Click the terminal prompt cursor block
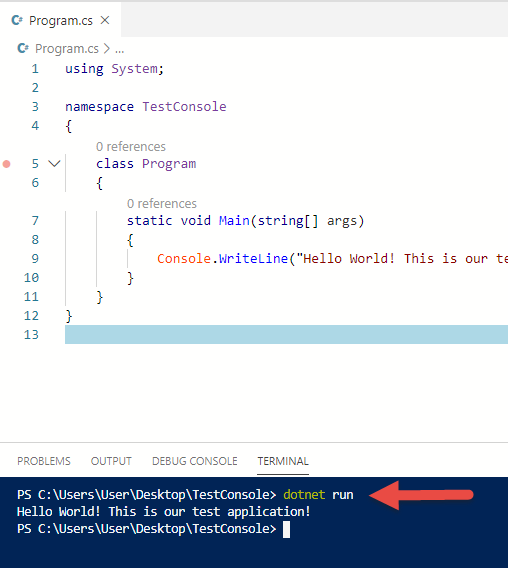Screen dimensions: 508x568 point(286,529)
